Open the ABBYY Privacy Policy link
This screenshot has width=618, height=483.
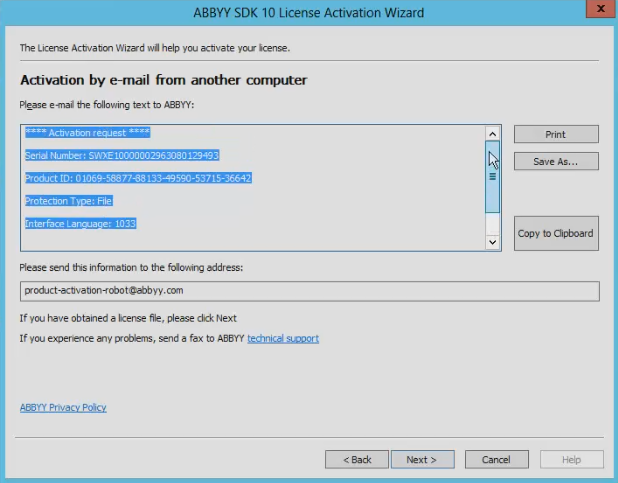[x=63, y=408]
